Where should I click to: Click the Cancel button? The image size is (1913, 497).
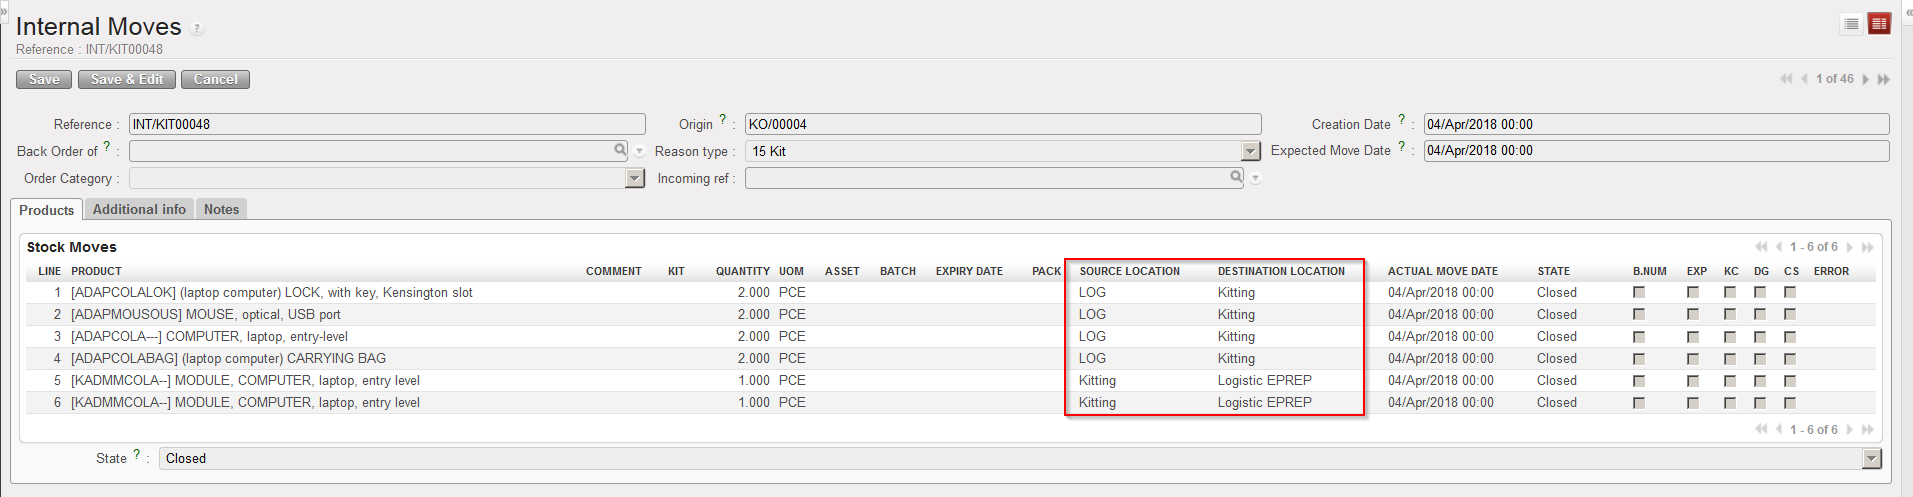(215, 79)
